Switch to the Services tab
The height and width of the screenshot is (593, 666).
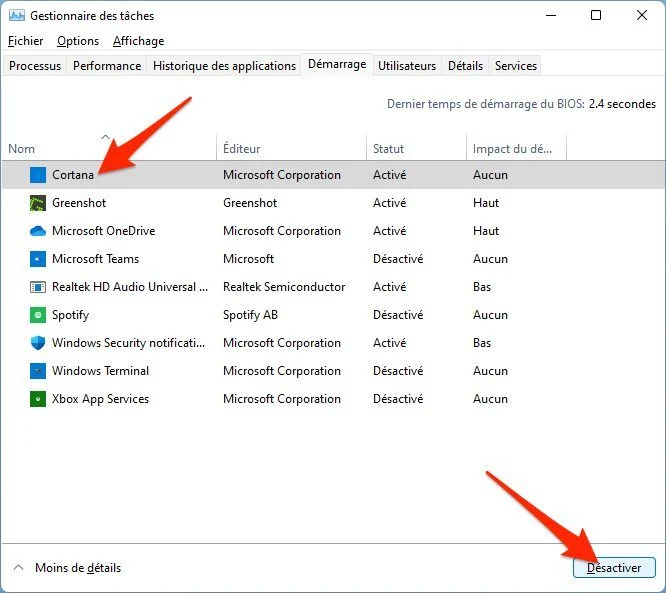(x=516, y=65)
